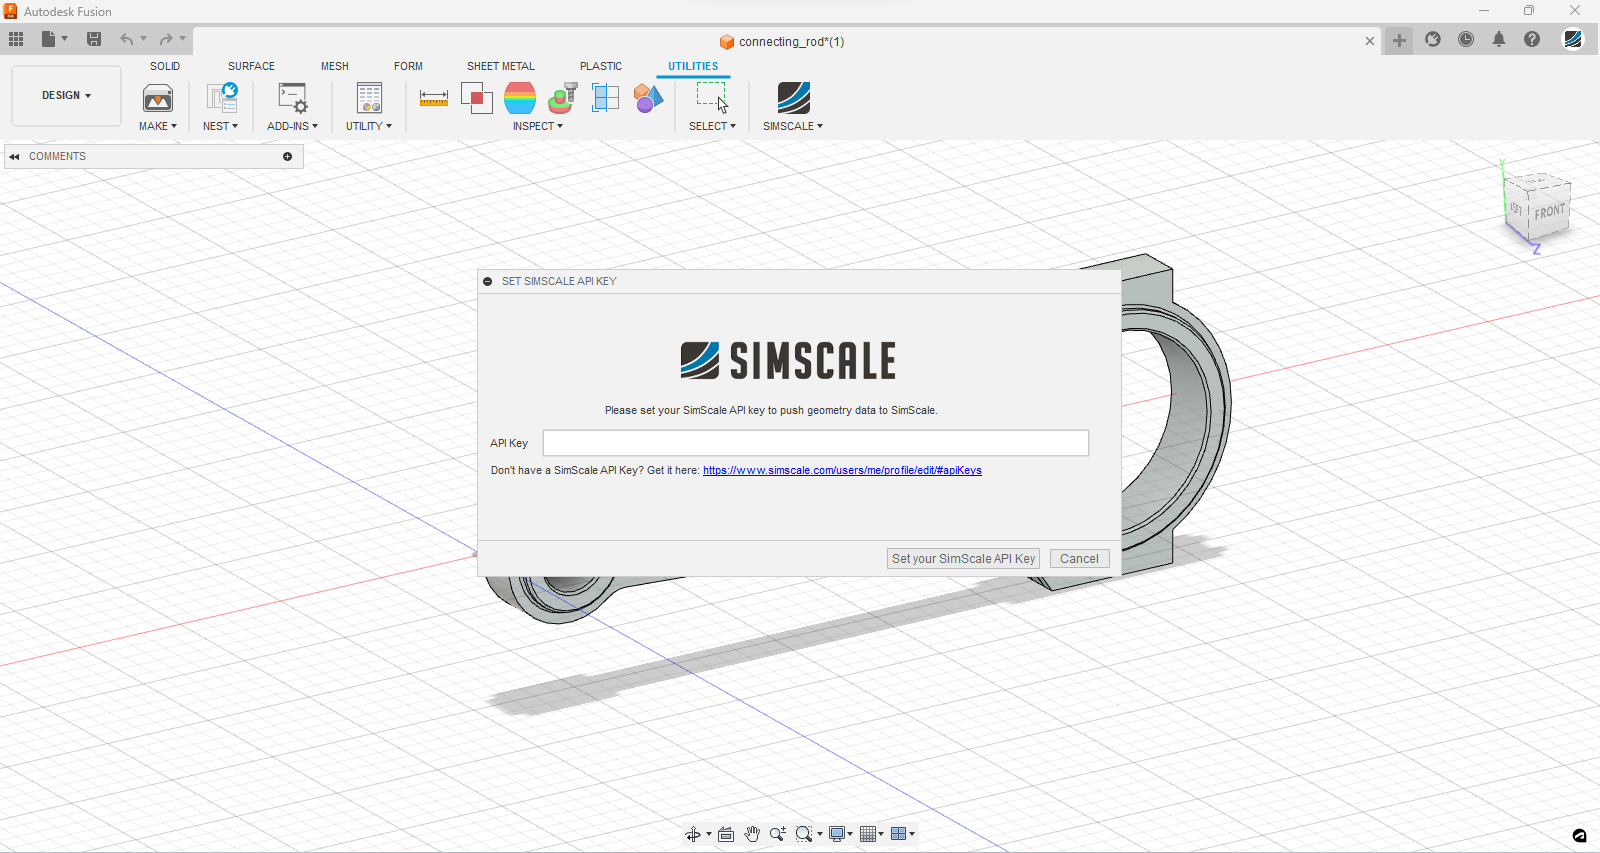
Task: Expand the NEST dropdown menu
Action: (221, 126)
